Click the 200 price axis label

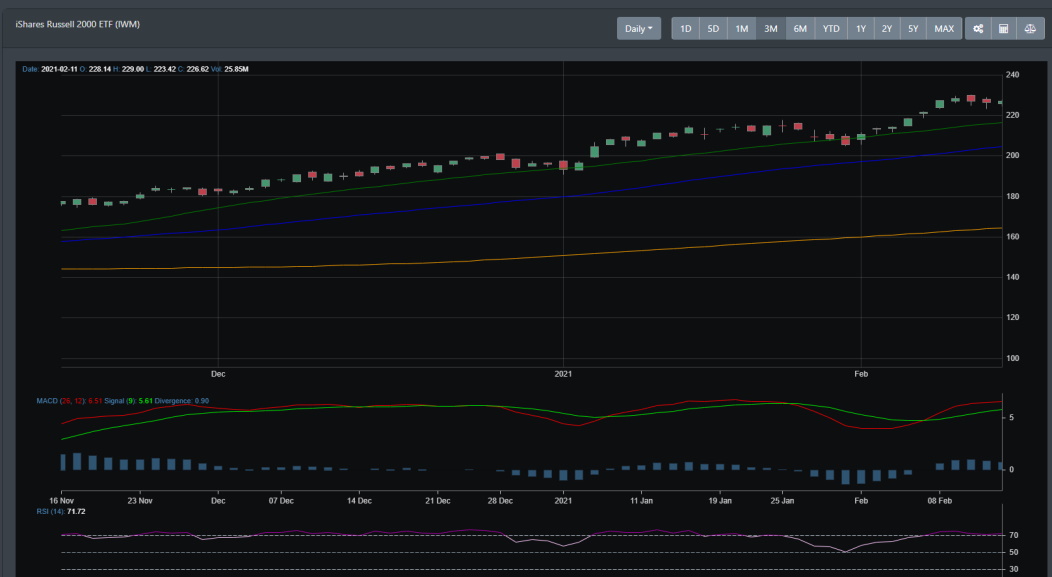[1012, 156]
